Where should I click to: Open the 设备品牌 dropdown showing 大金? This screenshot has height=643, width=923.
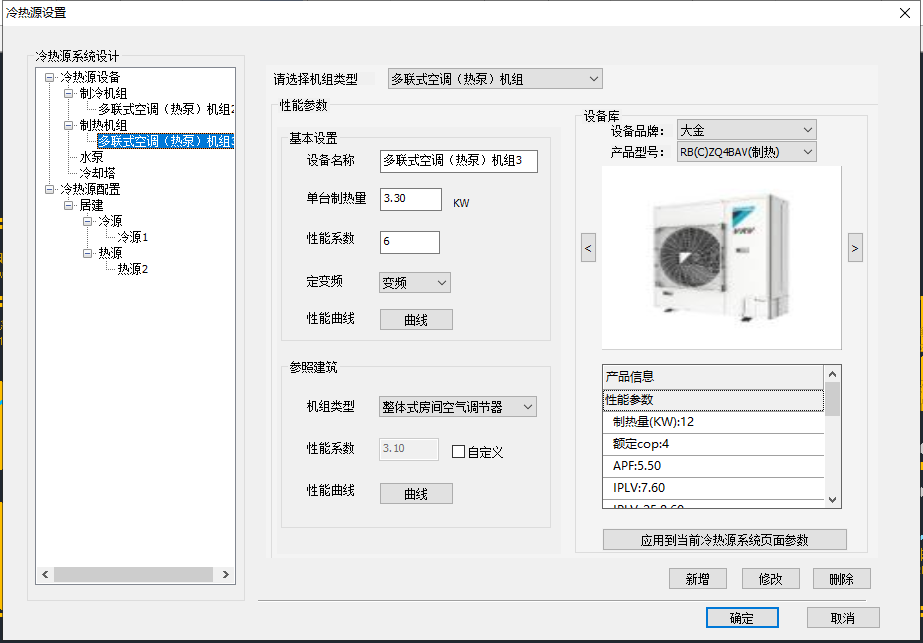(x=746, y=130)
